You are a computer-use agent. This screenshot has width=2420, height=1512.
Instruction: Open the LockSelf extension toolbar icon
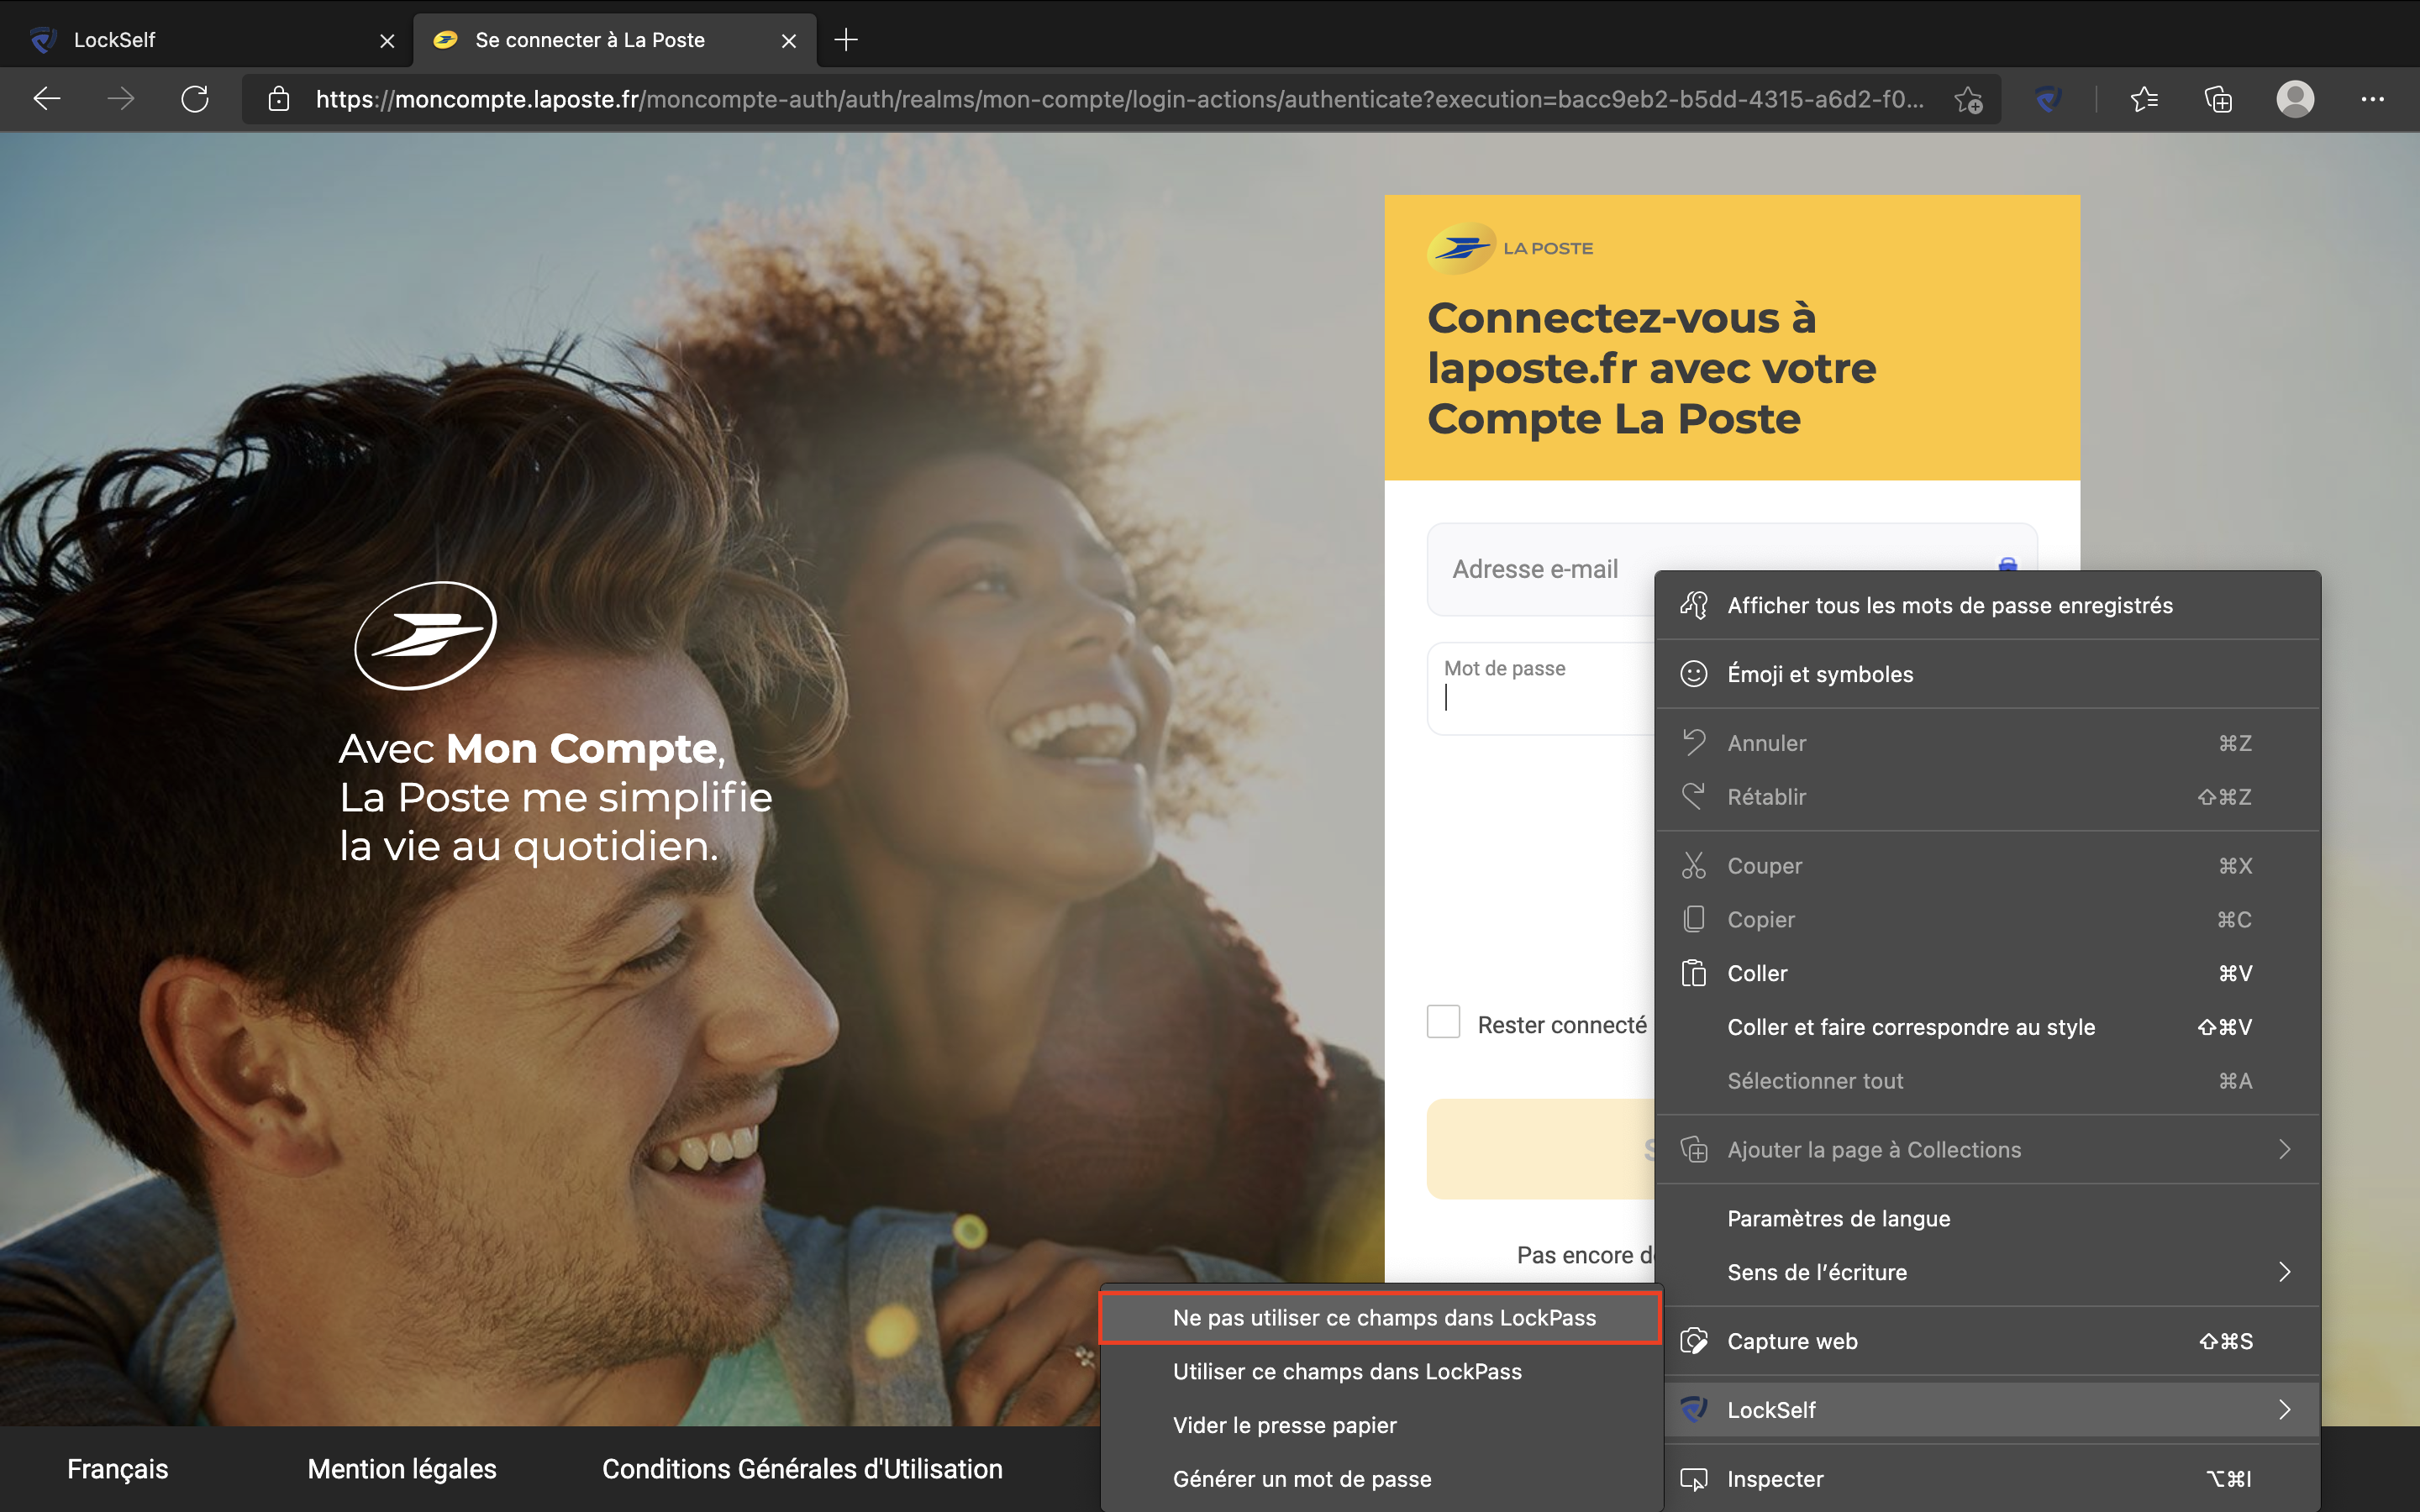point(2048,99)
